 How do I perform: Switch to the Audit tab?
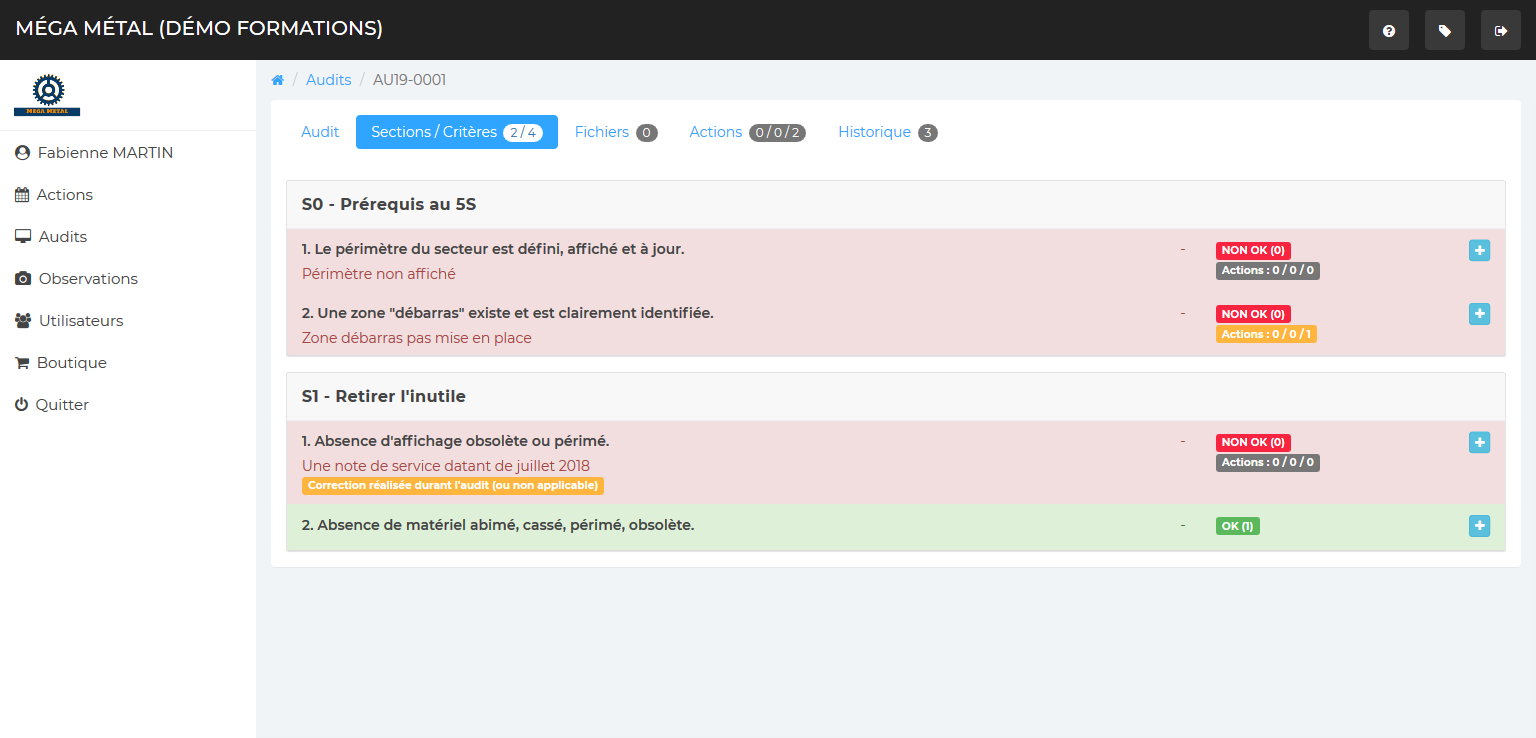click(320, 132)
